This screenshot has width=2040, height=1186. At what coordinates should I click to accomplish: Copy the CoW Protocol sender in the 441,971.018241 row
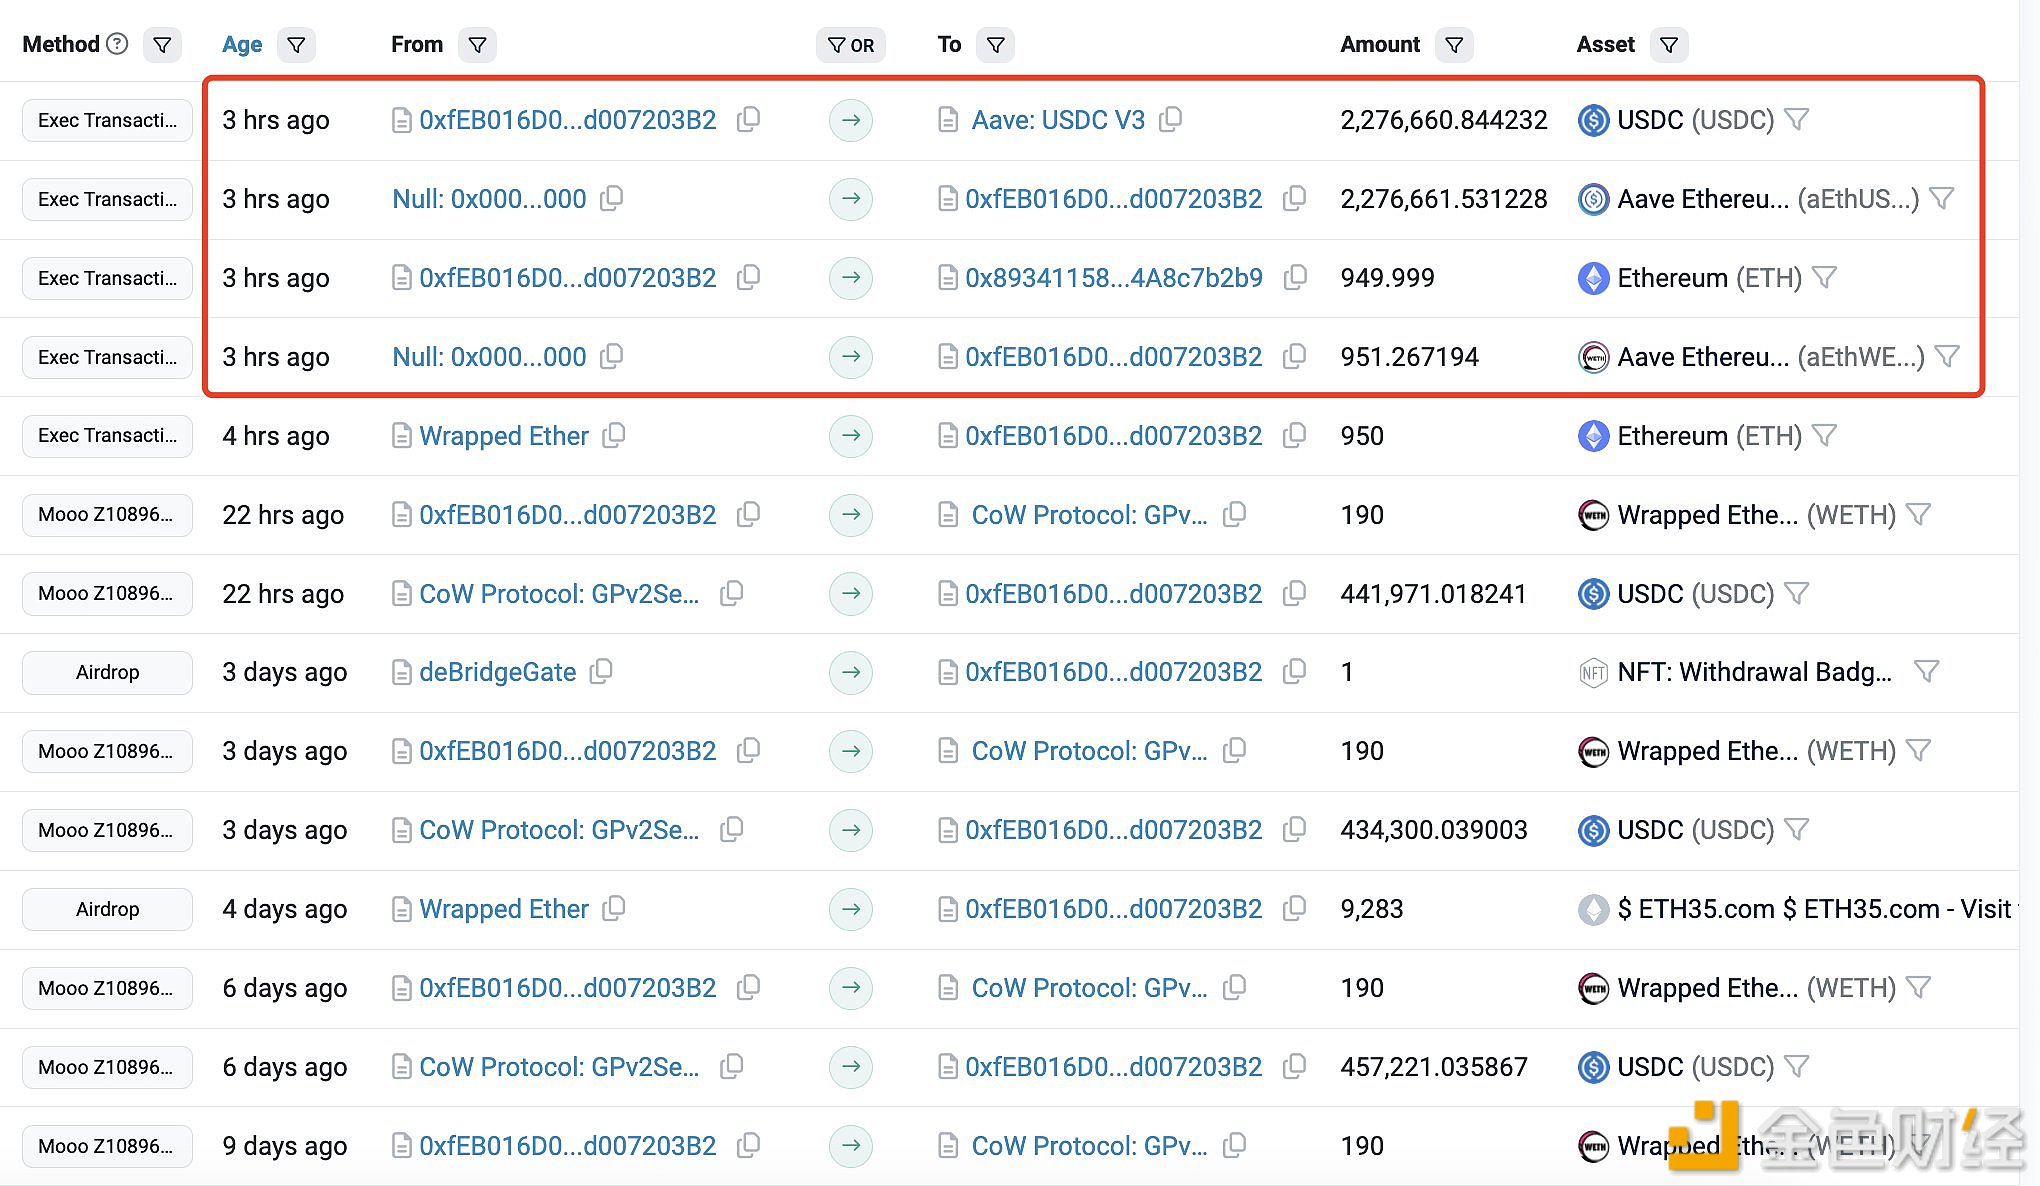tap(732, 594)
